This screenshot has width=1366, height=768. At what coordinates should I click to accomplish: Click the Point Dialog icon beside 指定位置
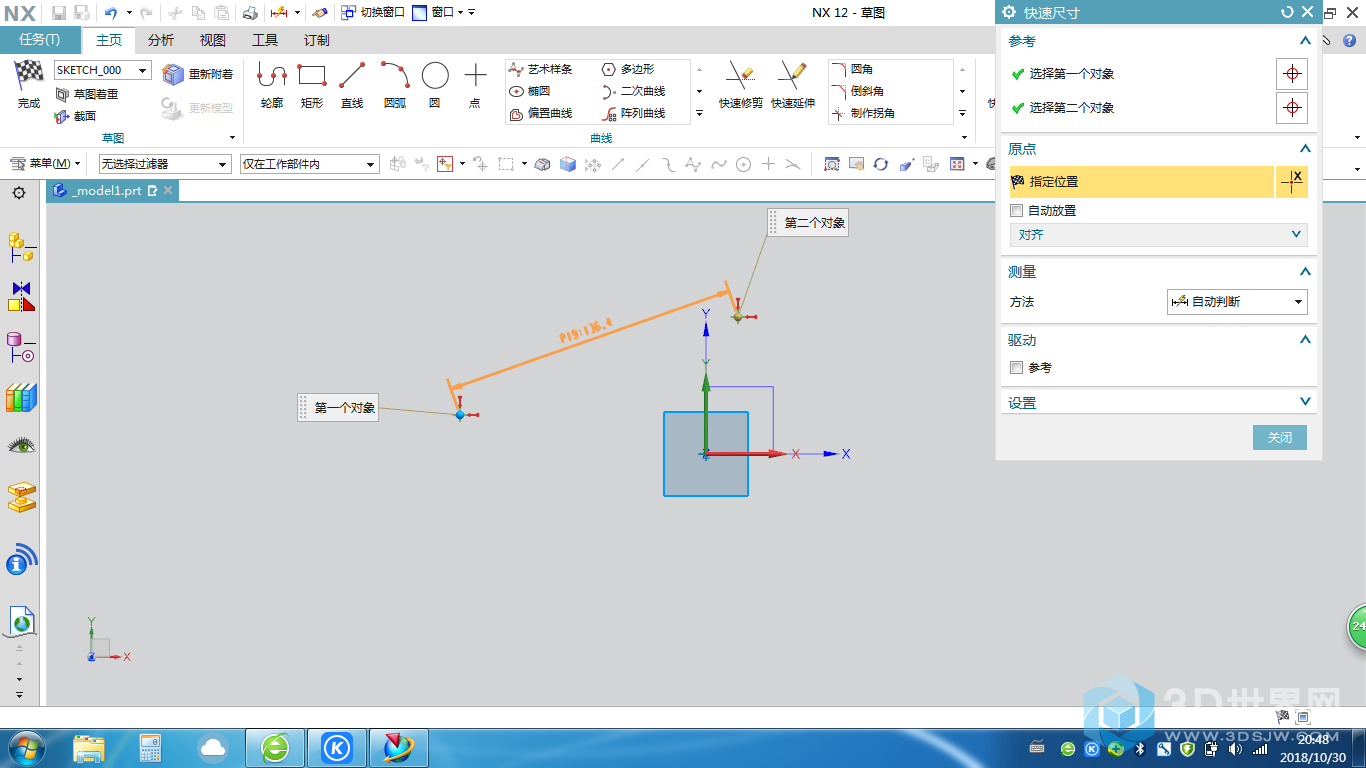pos(1292,182)
